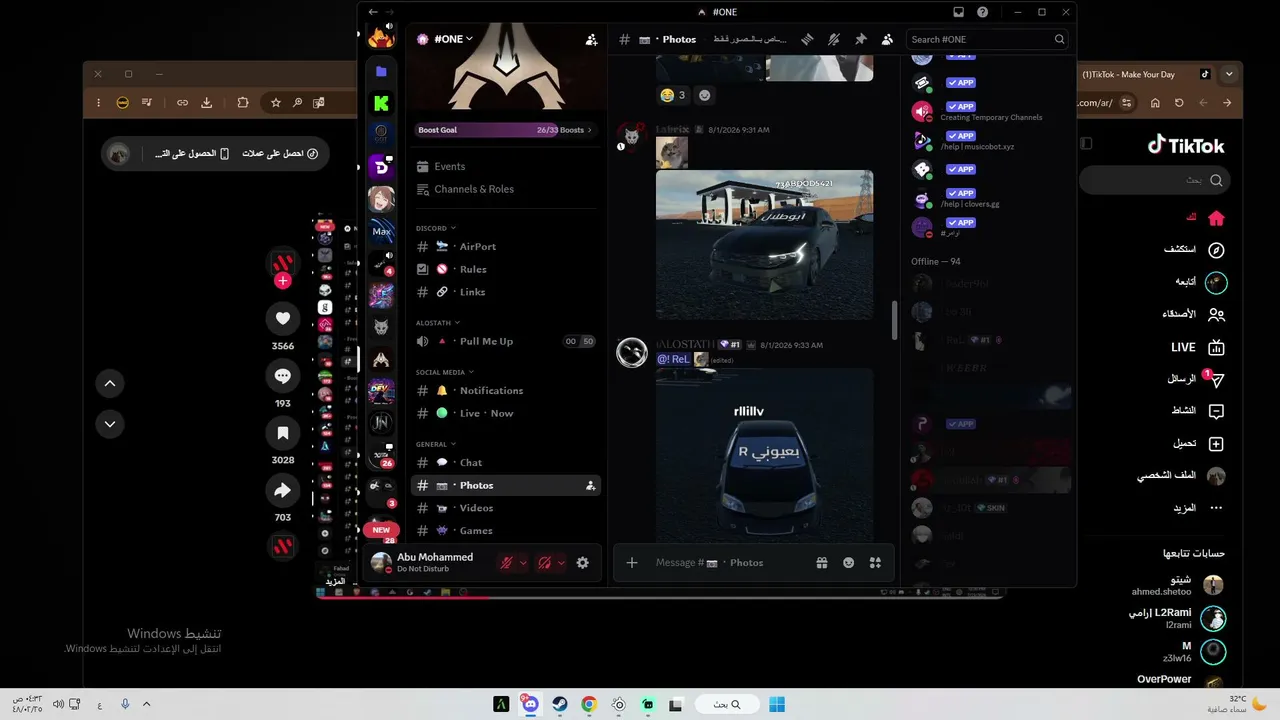Collapse the GENERAL channel category
Screen dimensions: 1280x720
(436, 444)
